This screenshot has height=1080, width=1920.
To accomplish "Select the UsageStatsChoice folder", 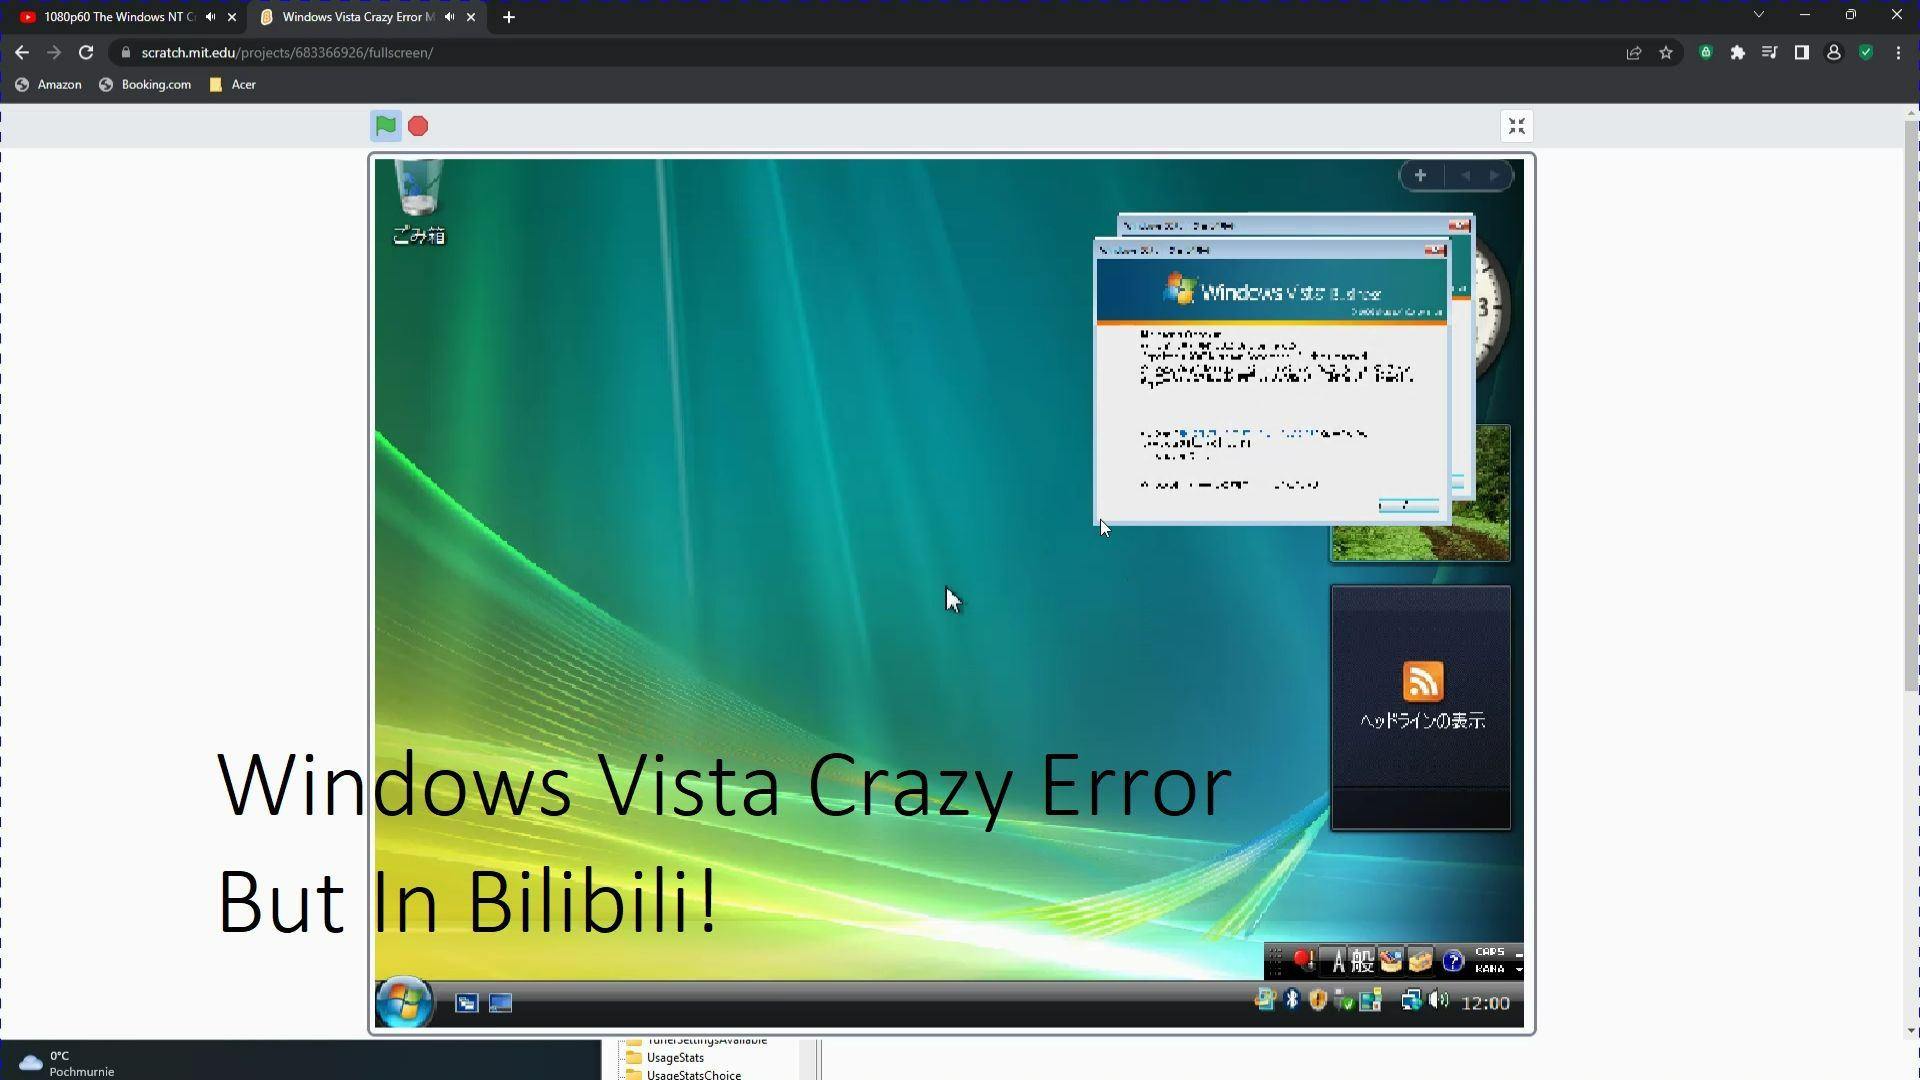I will pyautogui.click(x=683, y=1075).
